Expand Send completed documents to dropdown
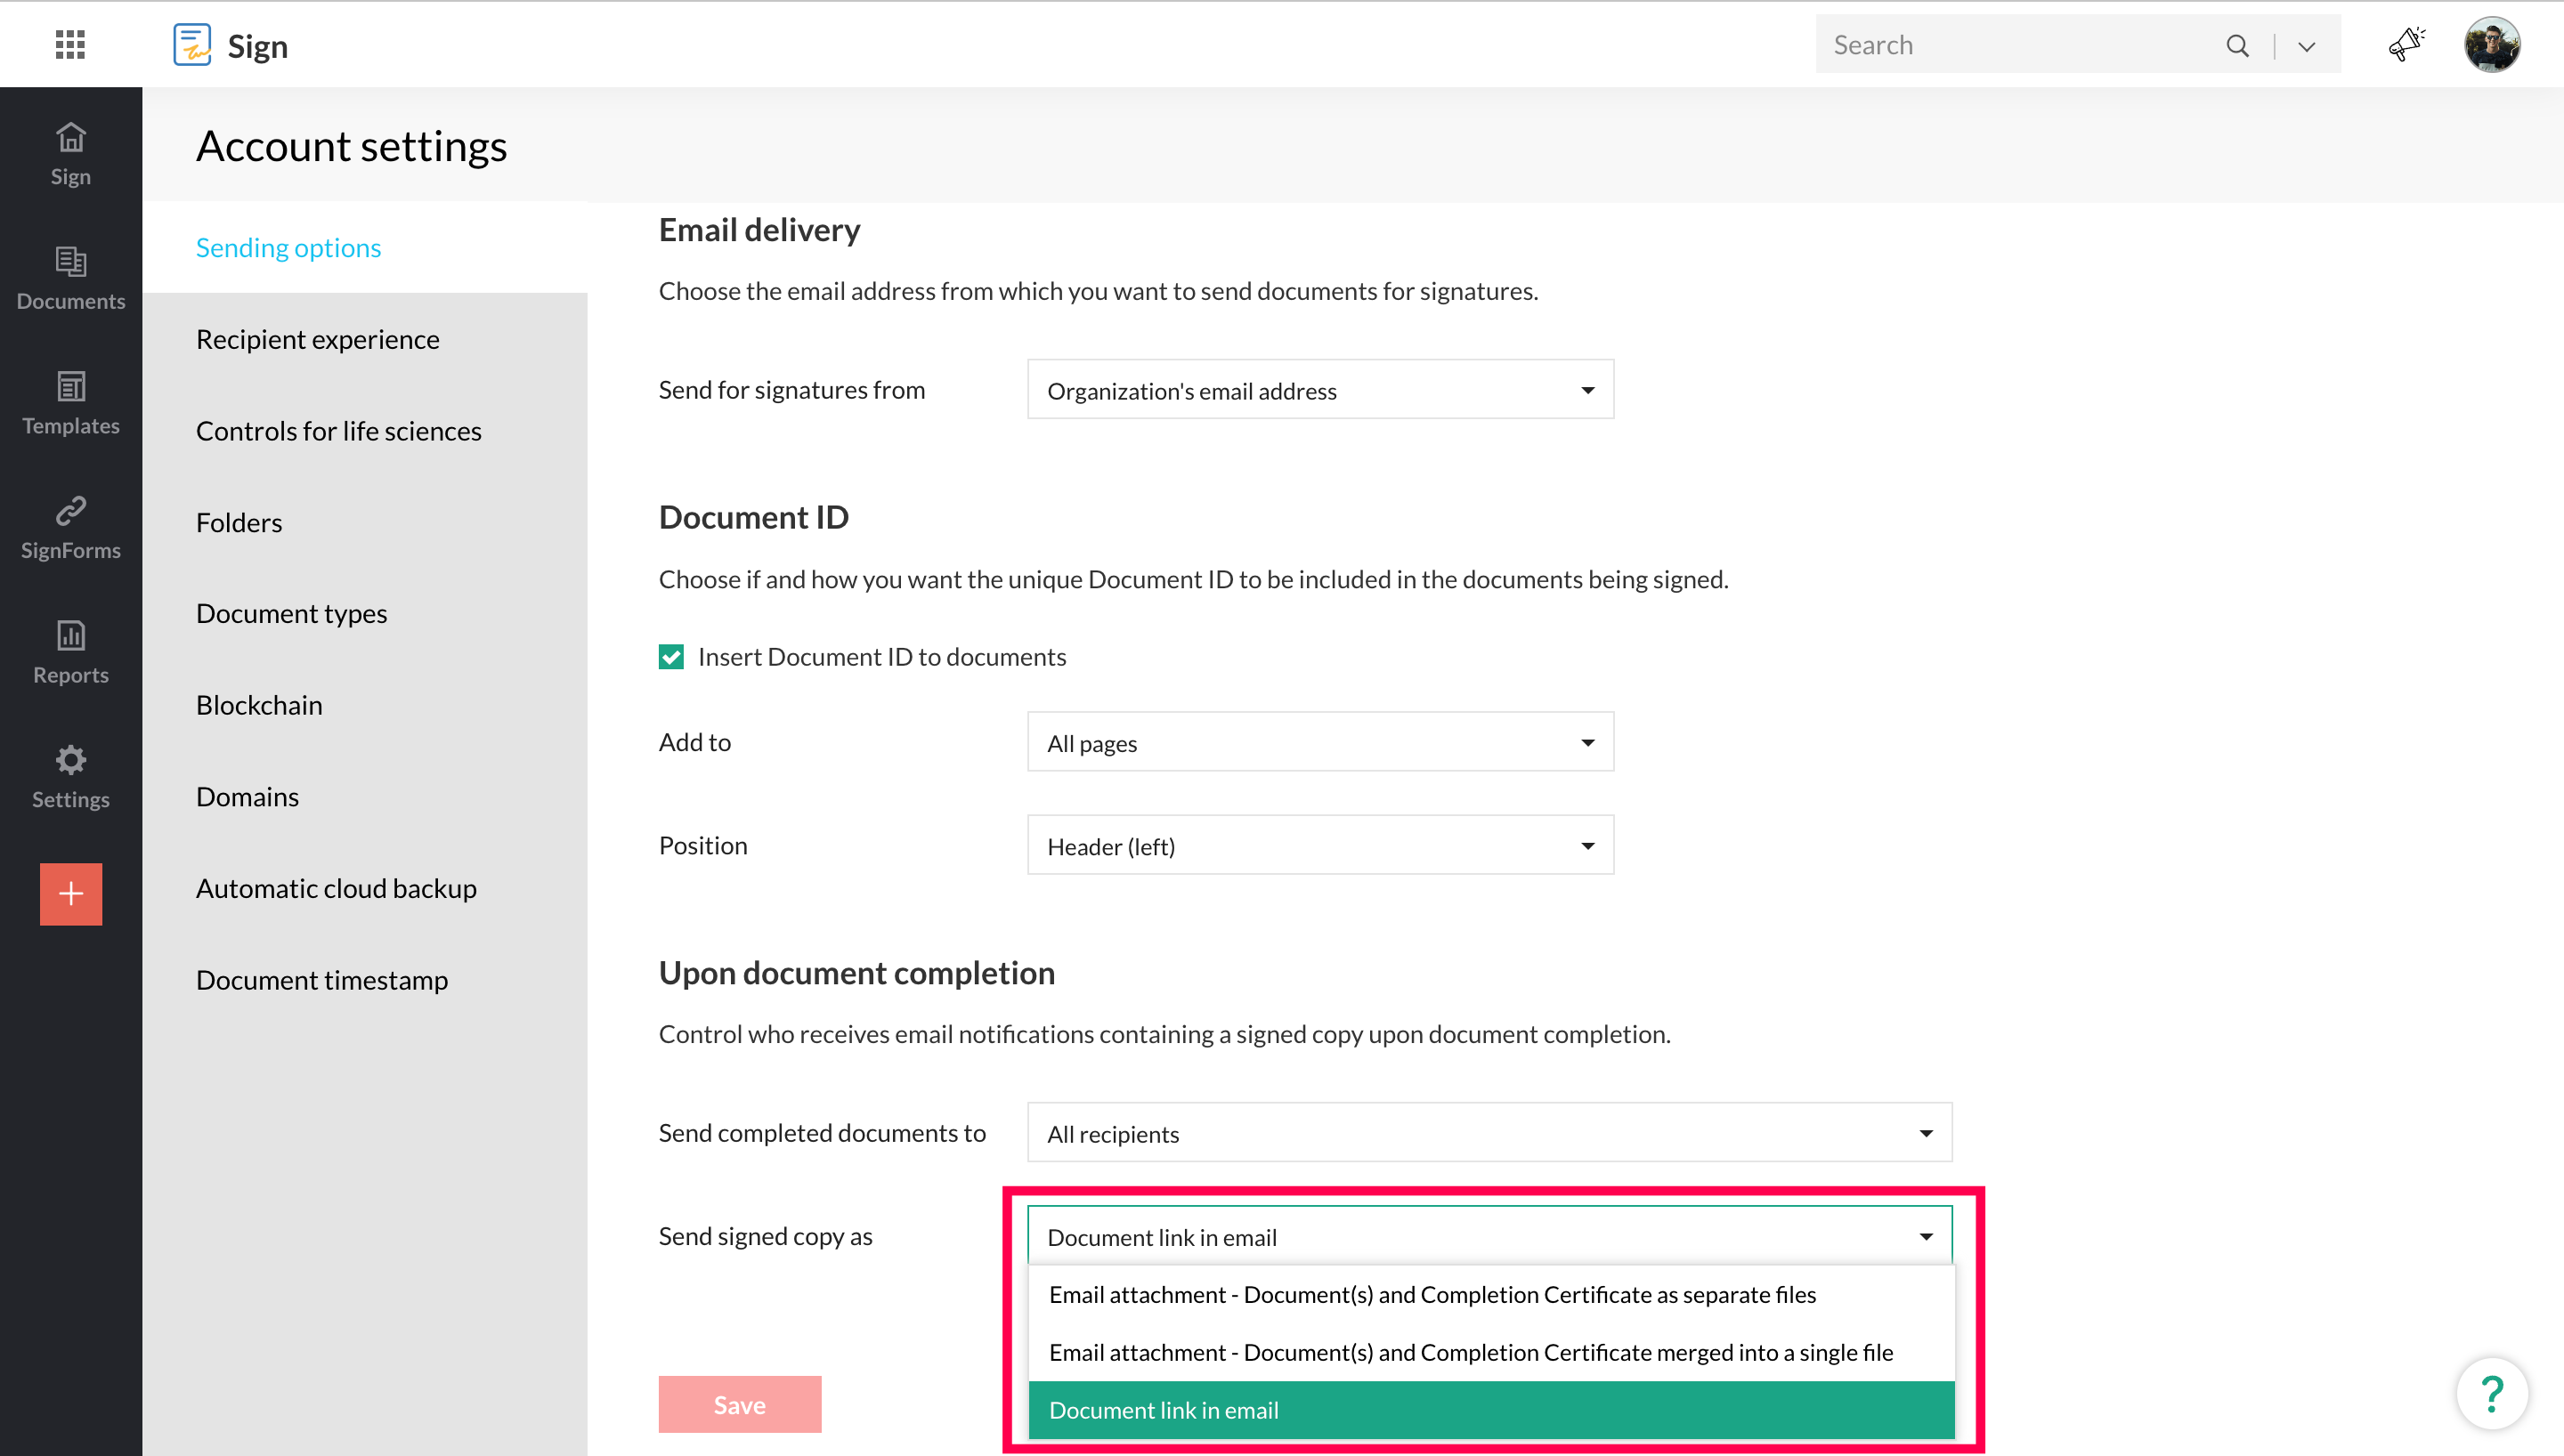Image resolution: width=2564 pixels, height=1456 pixels. point(1488,1134)
